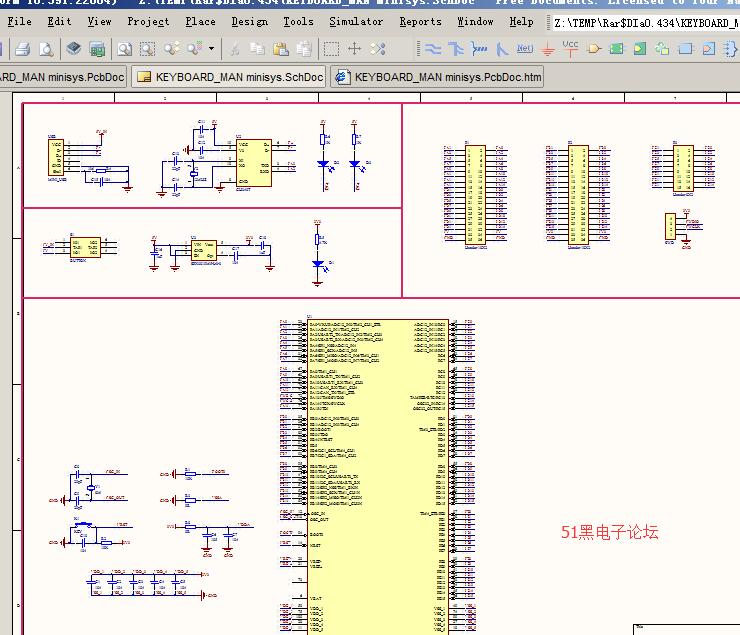Image resolution: width=740 pixels, height=635 pixels.
Task: Select the Place Bus tool
Action: (455, 49)
